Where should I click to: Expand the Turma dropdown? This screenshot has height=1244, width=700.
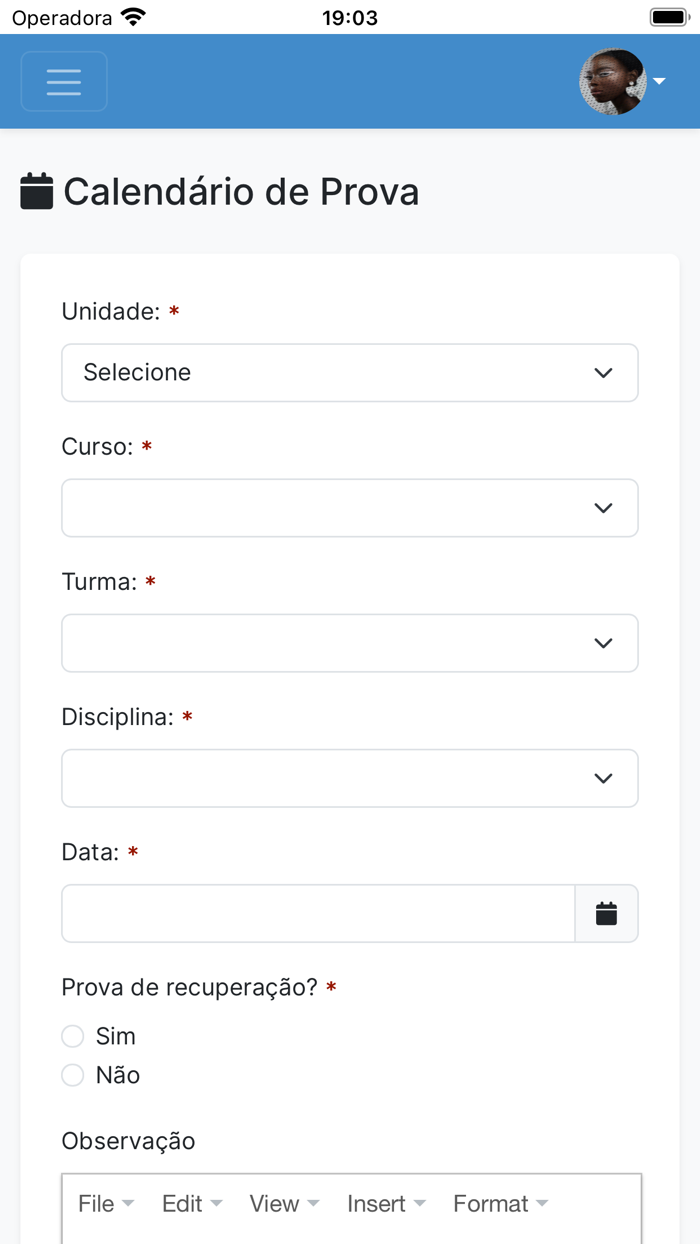tap(349, 643)
